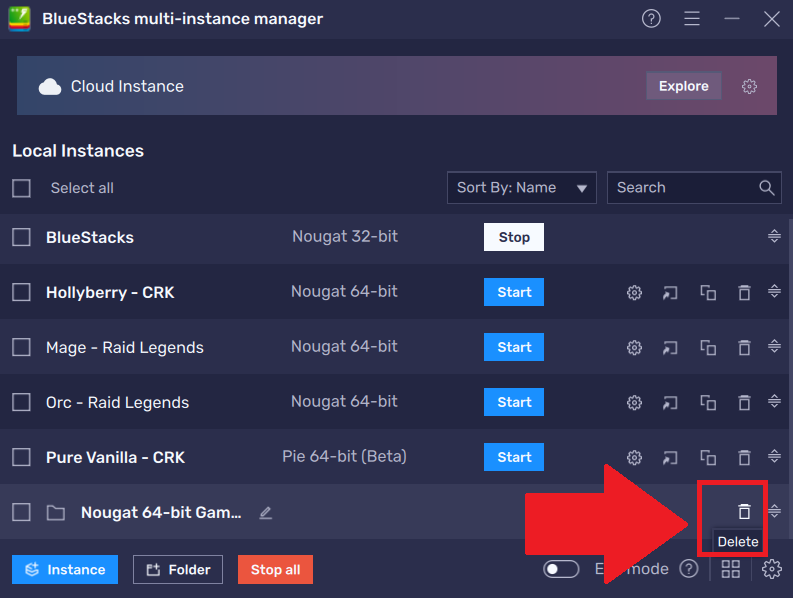Screen dimensions: 793x598
Task: Click reorder handle for Pure Vanilla - CRK
Action: tap(774, 456)
